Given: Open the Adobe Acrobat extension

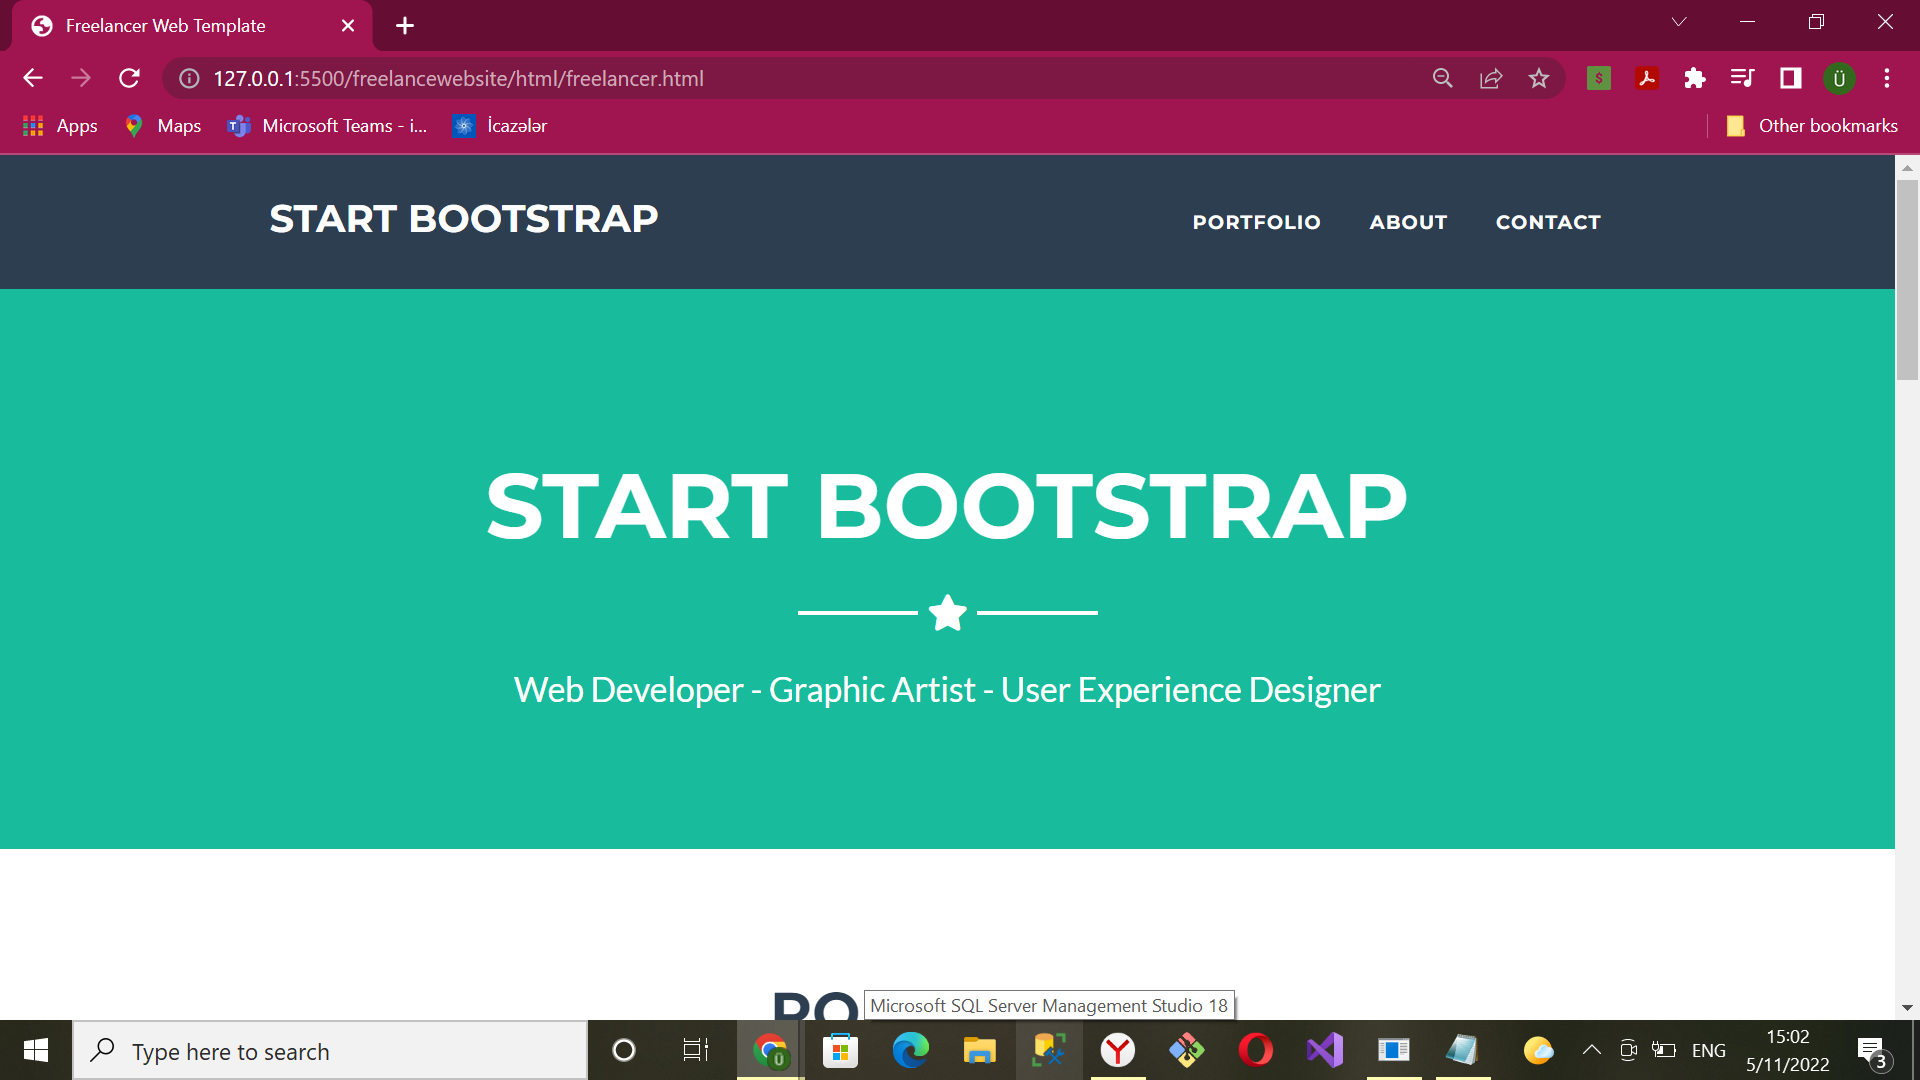Looking at the screenshot, I should coord(1646,78).
